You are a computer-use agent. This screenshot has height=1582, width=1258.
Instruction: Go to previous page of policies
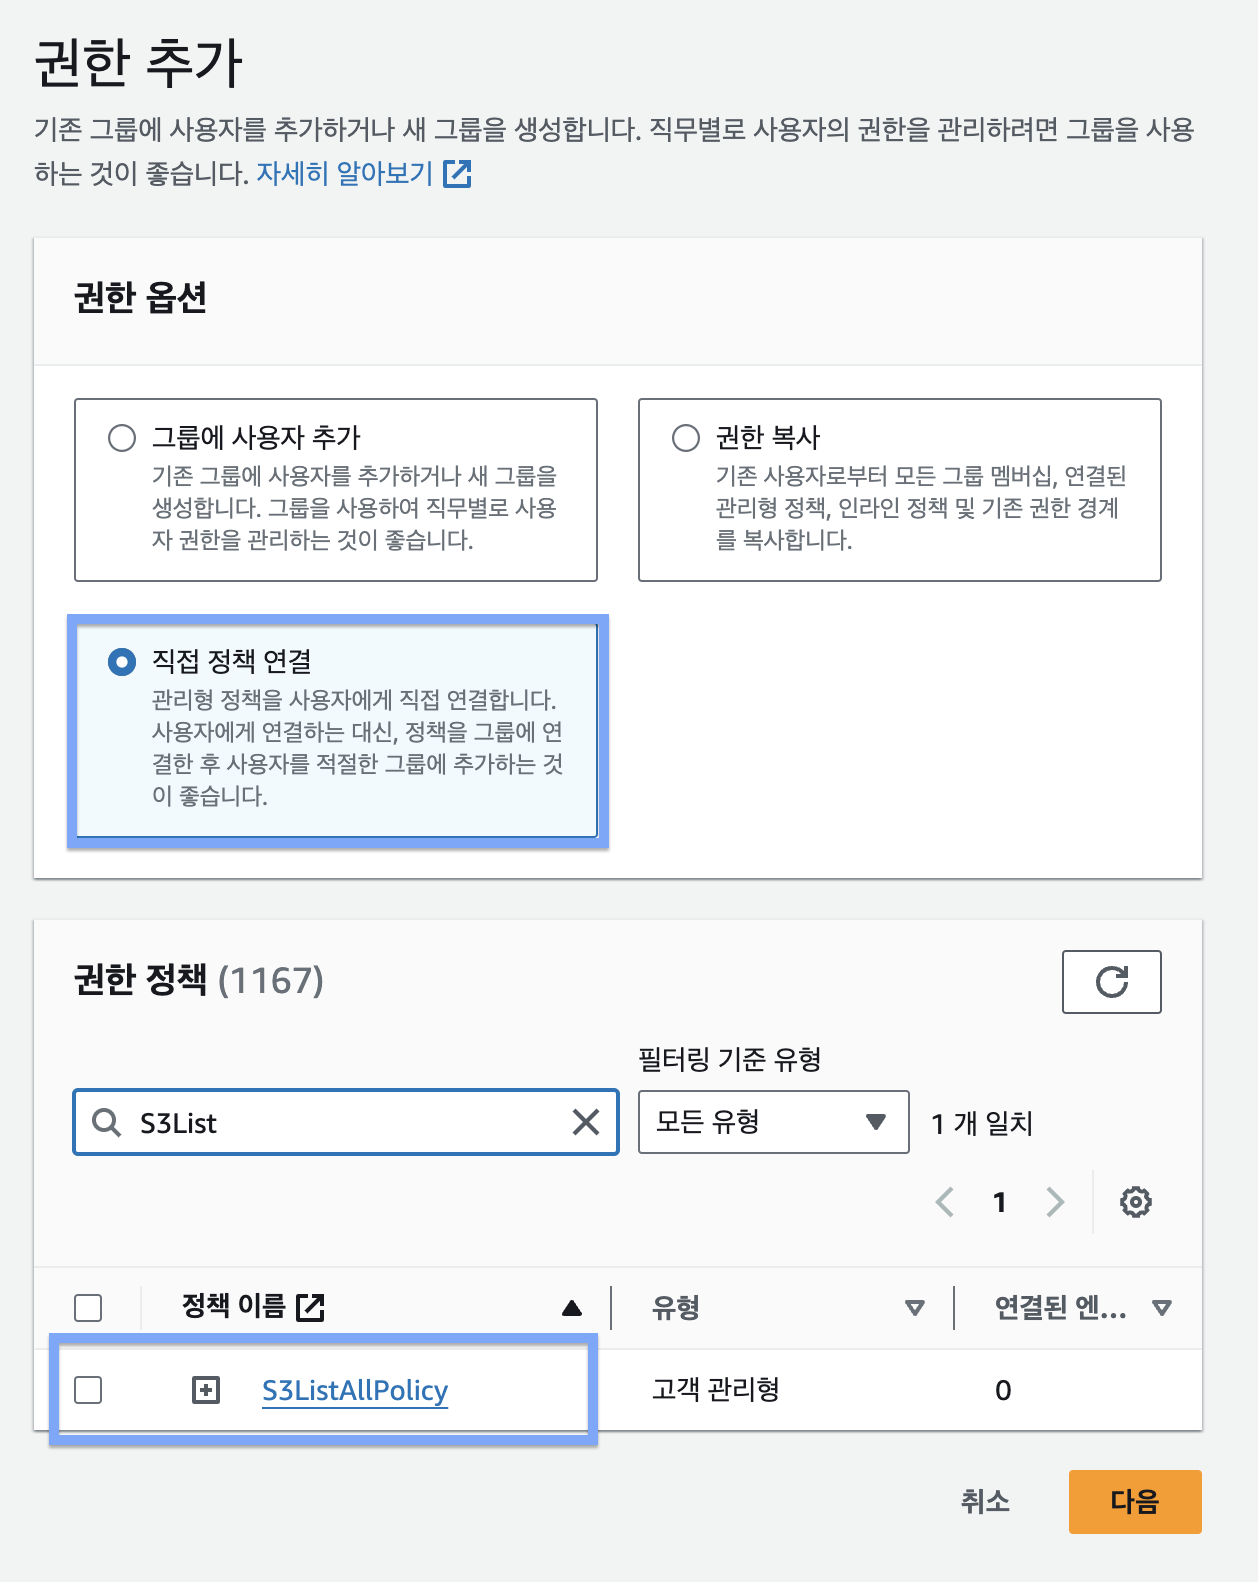(x=944, y=1202)
